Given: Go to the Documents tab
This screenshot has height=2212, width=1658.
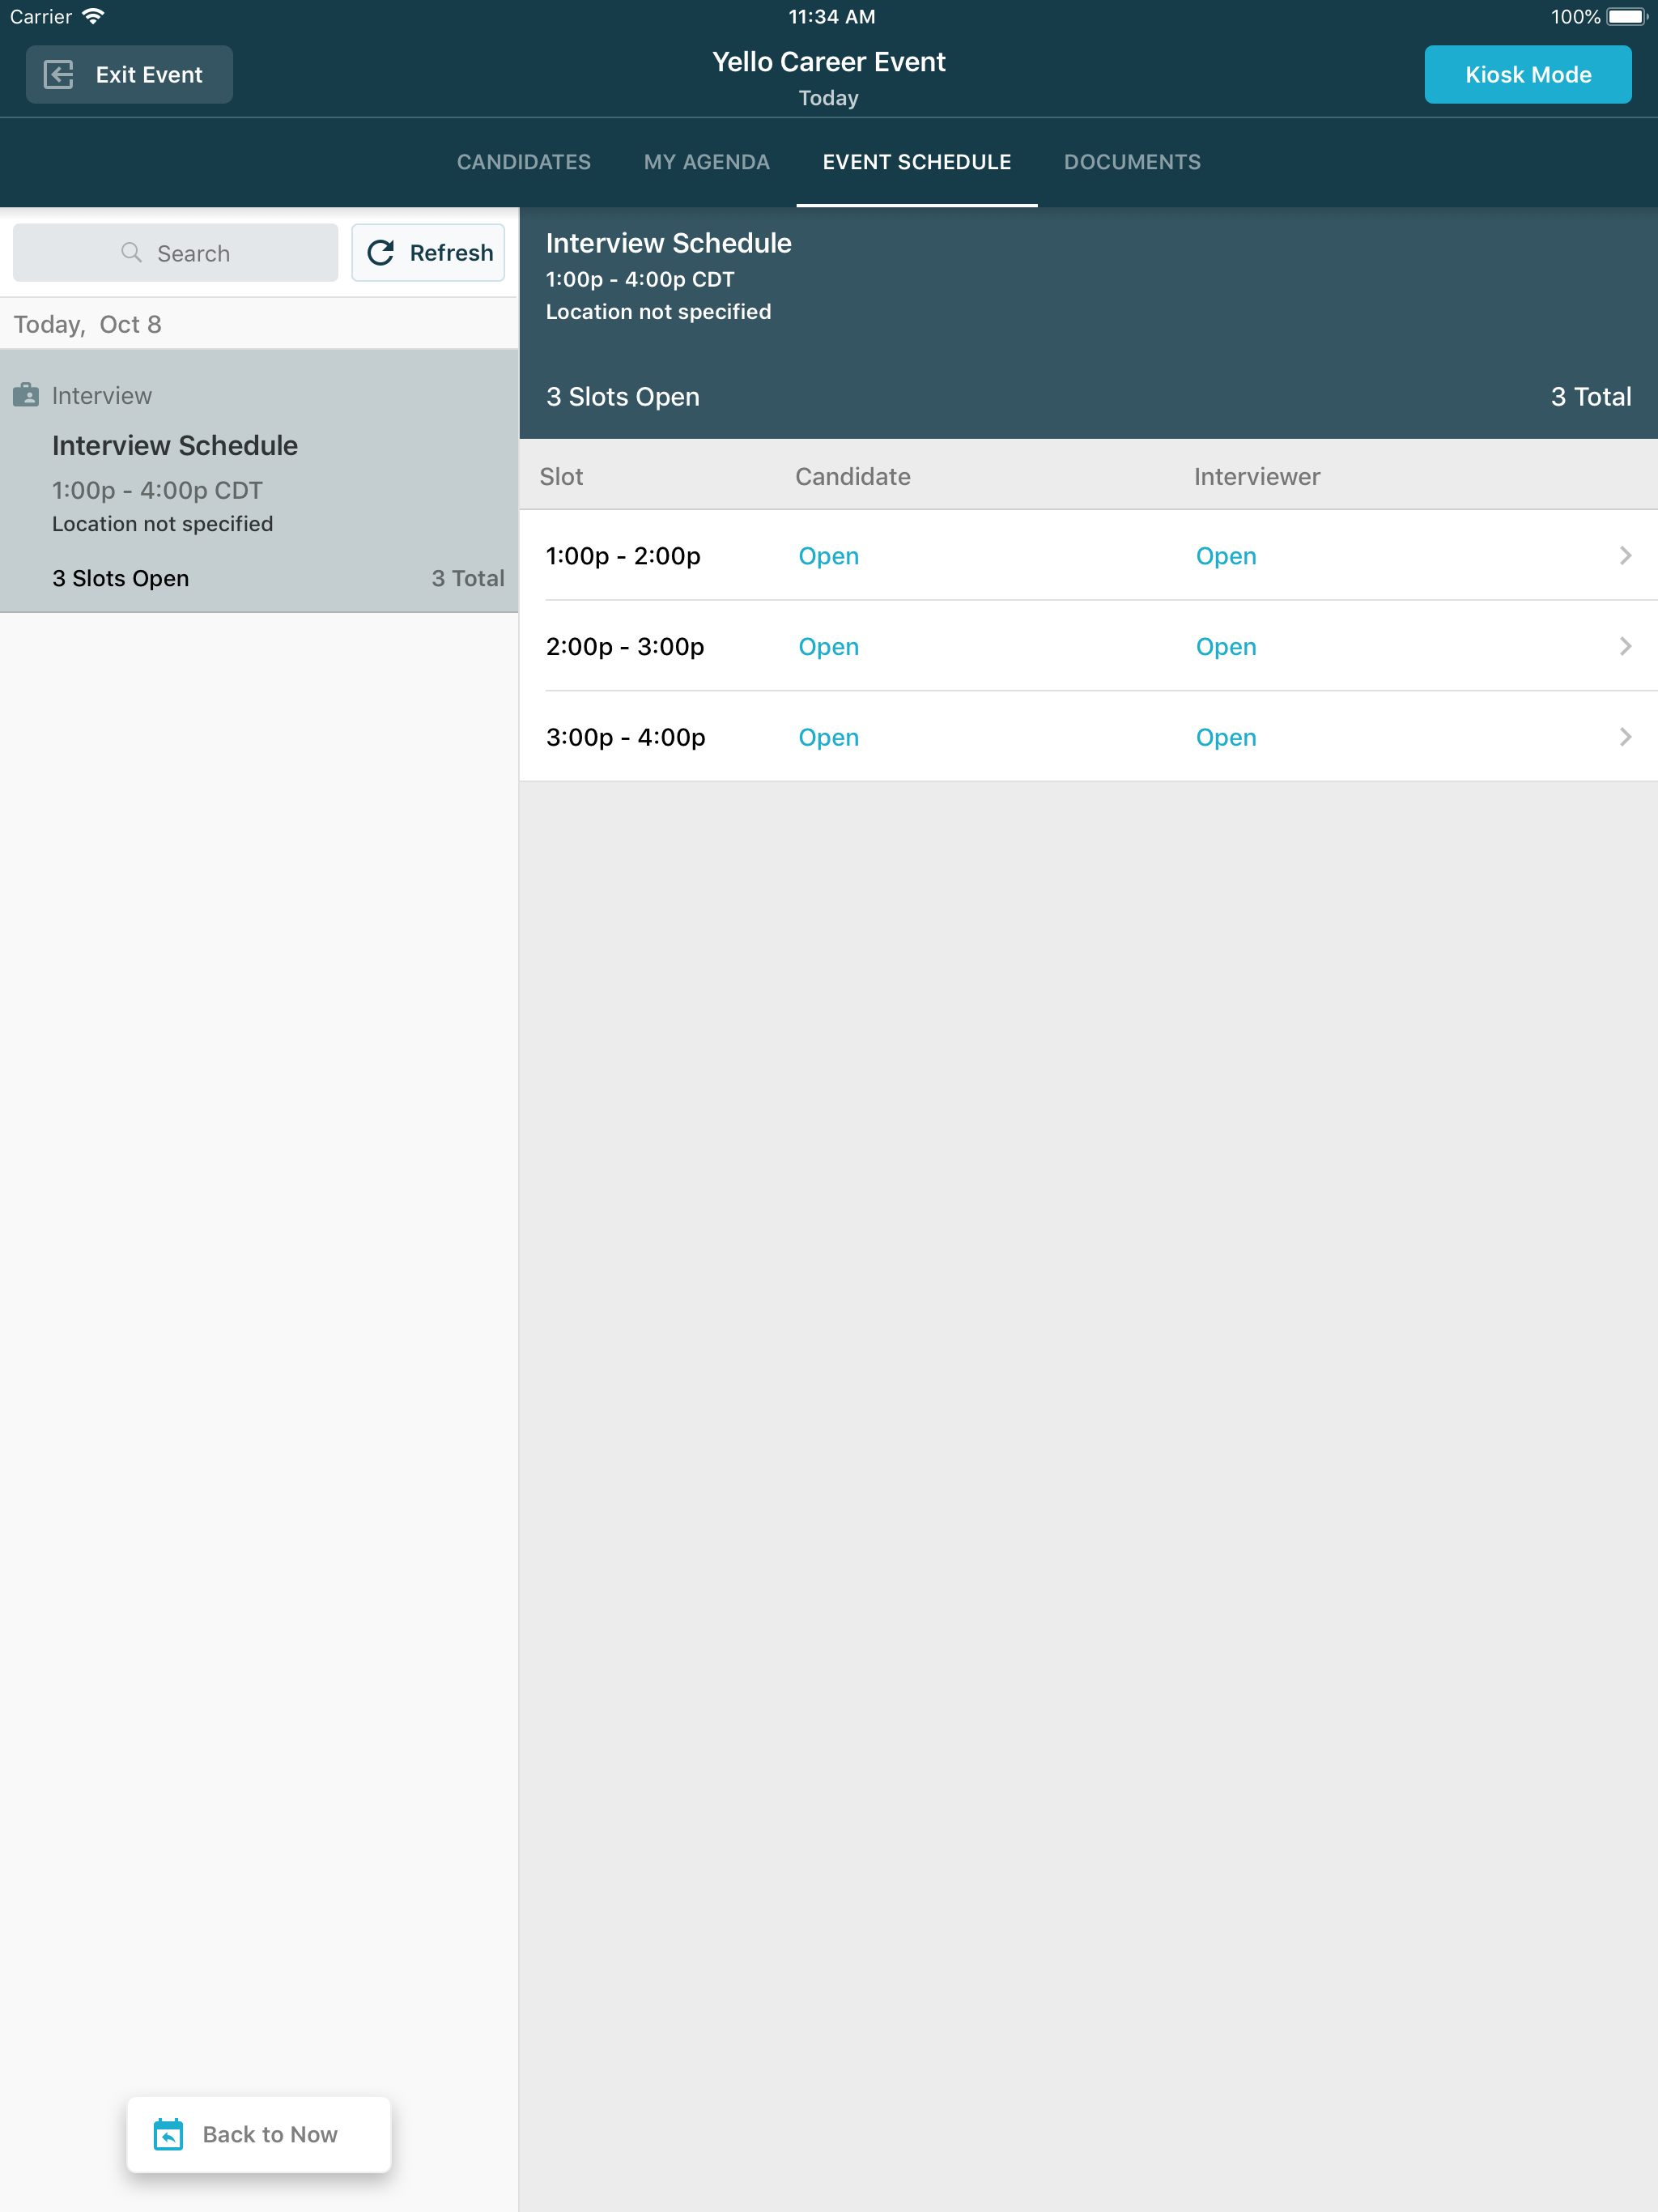Looking at the screenshot, I should point(1132,162).
